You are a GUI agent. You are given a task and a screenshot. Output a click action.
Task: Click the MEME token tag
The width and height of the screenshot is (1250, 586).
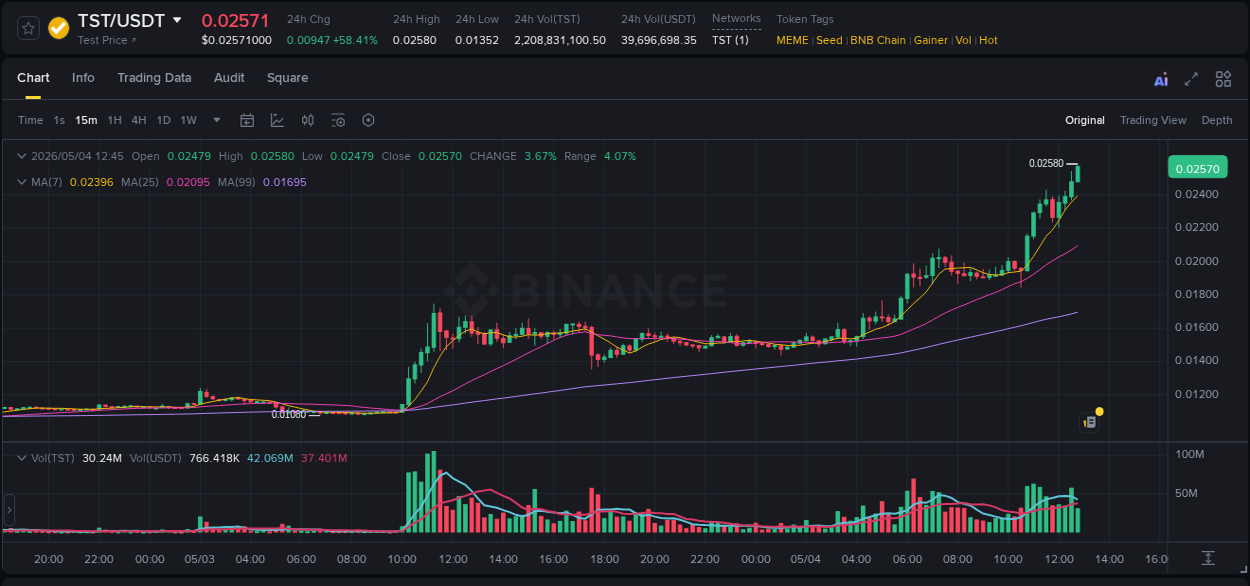[793, 40]
